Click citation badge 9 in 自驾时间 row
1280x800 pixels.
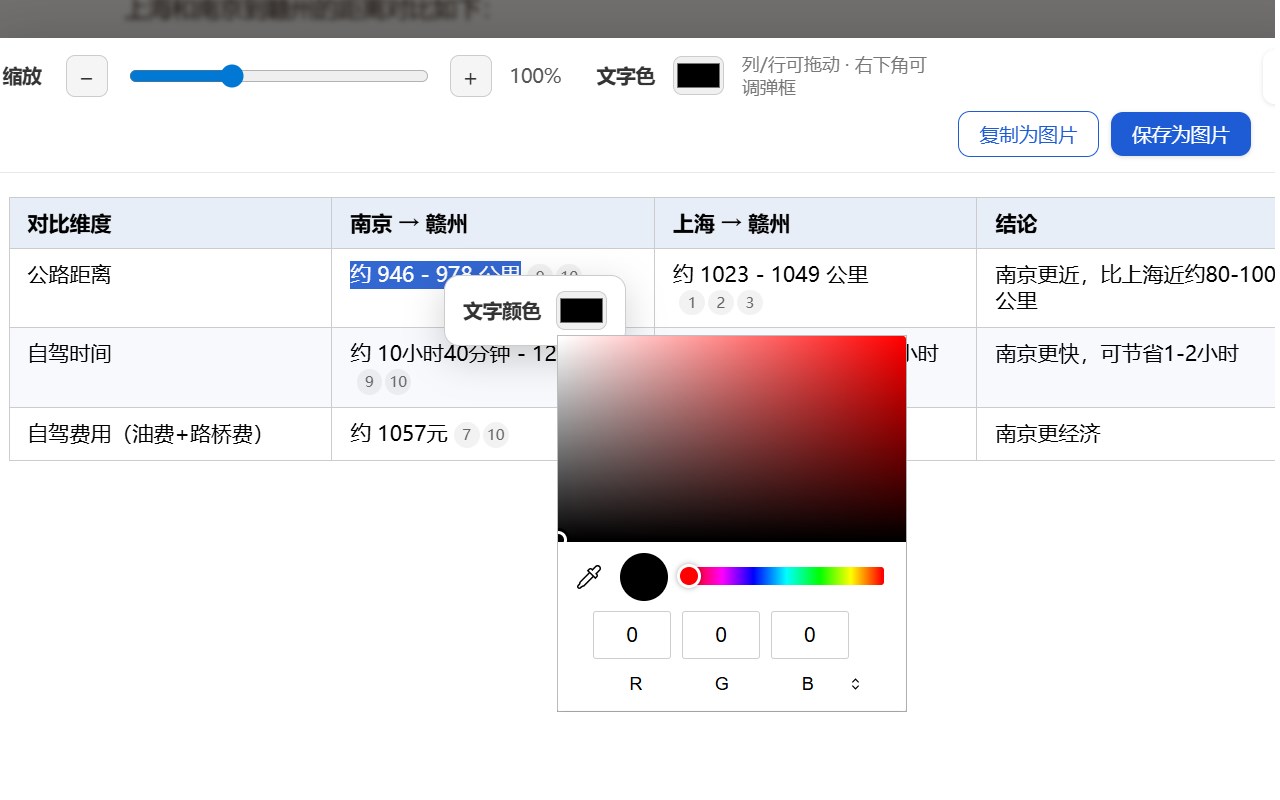pos(369,381)
